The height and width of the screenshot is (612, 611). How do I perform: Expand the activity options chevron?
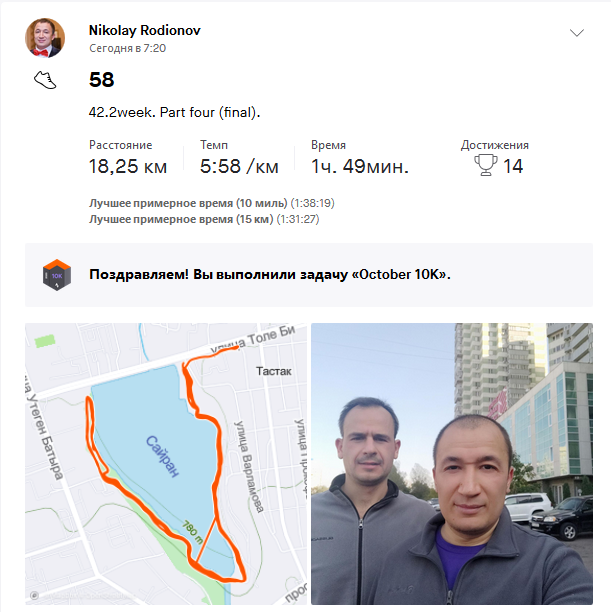(577, 32)
